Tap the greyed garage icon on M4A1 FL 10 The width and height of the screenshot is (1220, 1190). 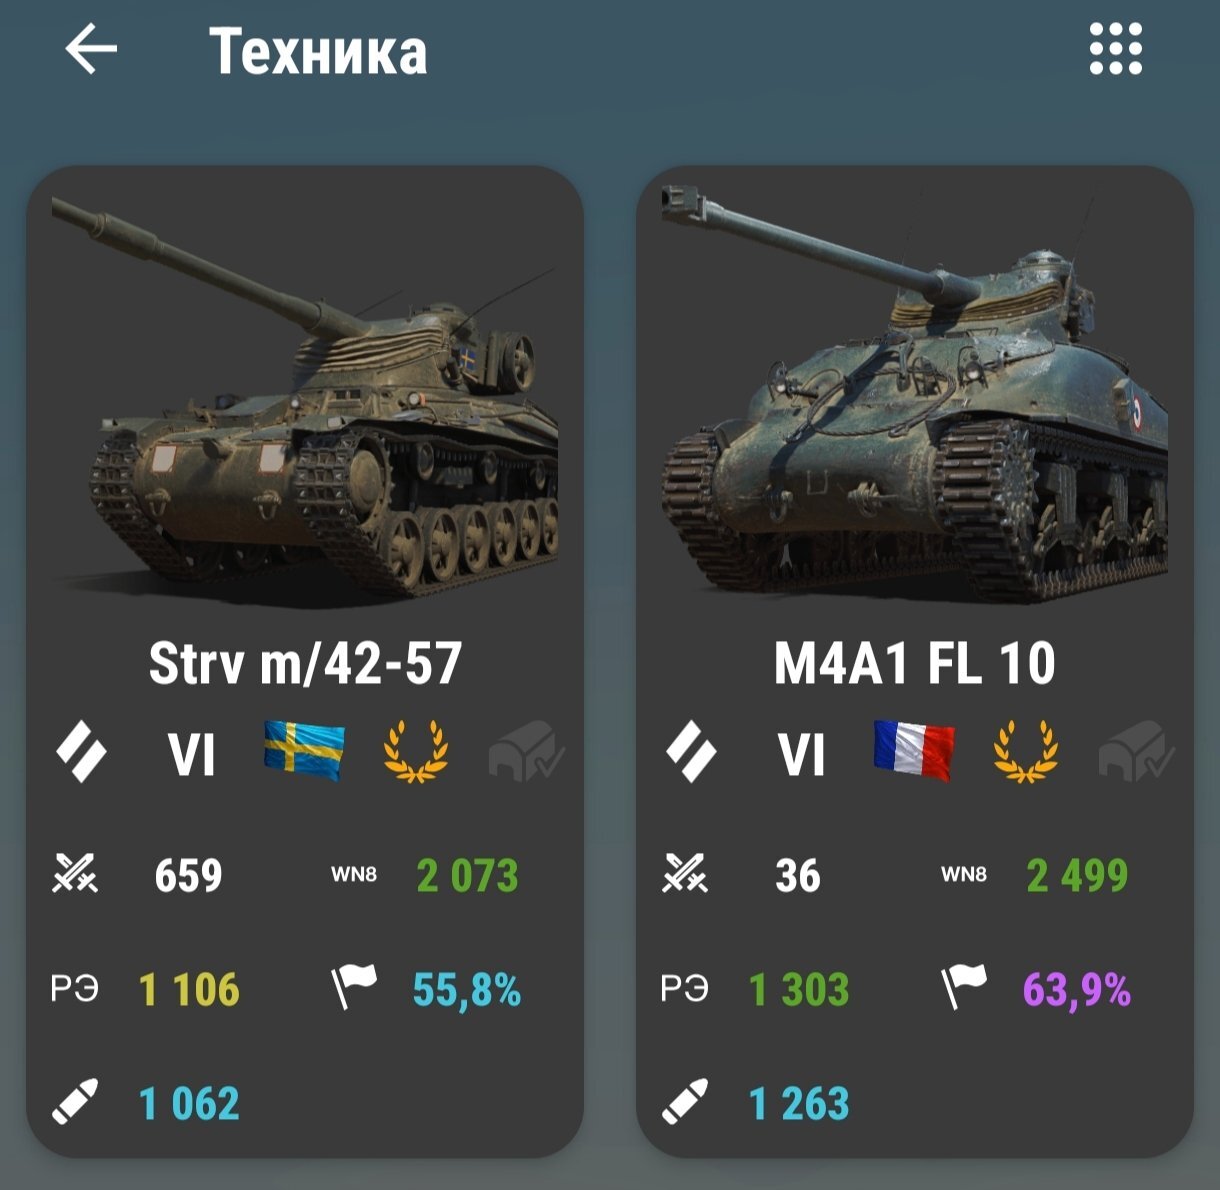(1136, 752)
